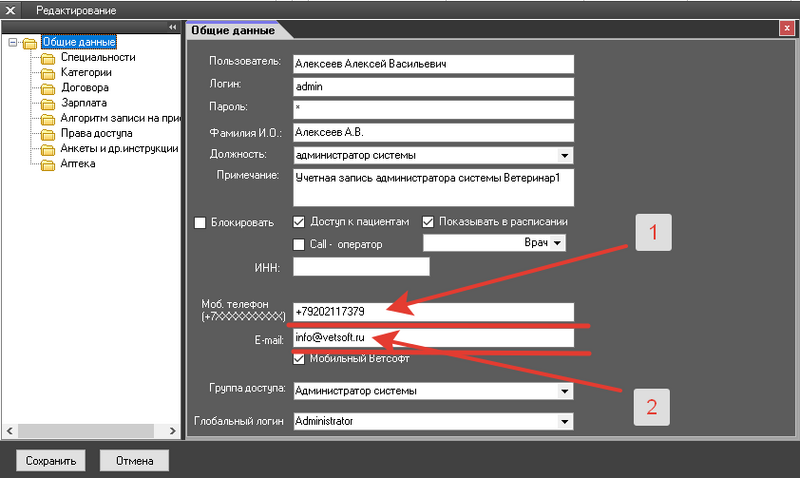
Task: Click the Отмена button
Action: pos(134,461)
